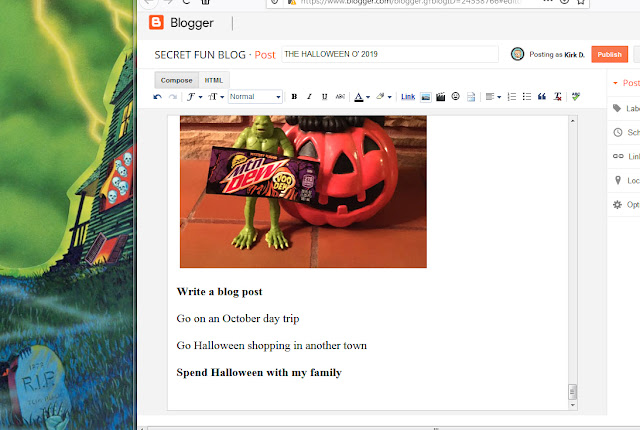Open the font family menu
This screenshot has height=430, width=640.
[194, 97]
